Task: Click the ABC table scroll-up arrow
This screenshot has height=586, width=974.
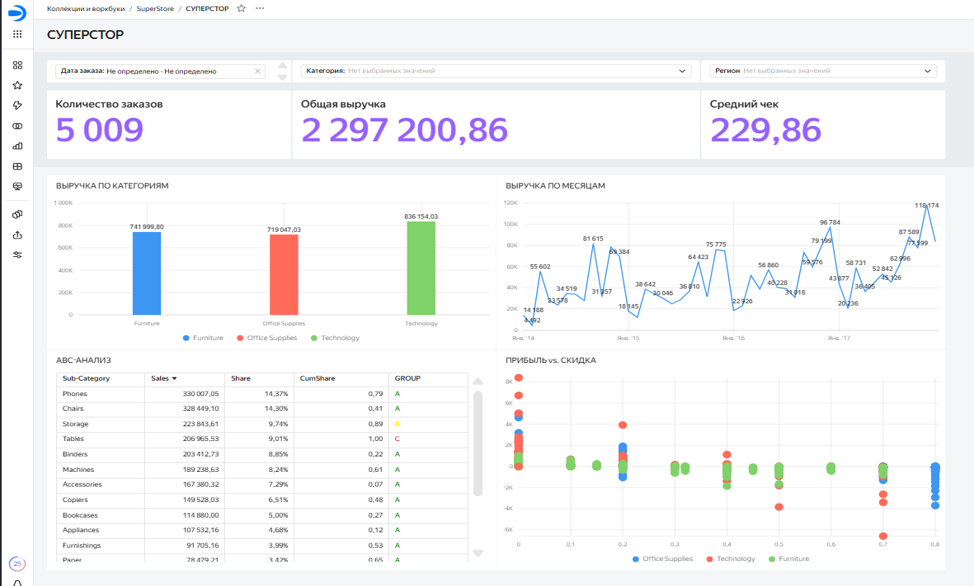Action: (x=478, y=382)
